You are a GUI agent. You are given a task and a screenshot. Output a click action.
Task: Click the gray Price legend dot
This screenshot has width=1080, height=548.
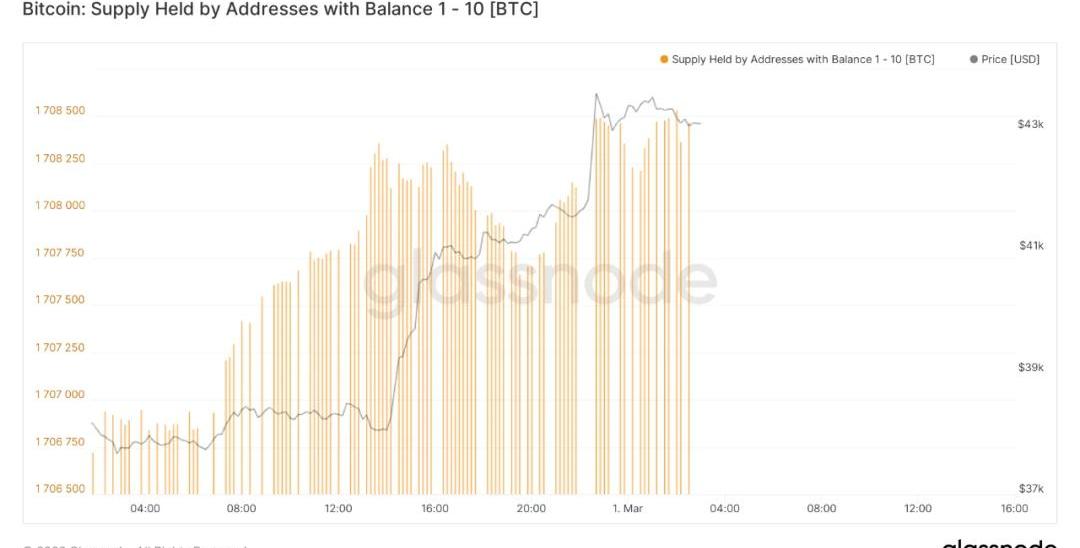click(x=974, y=60)
